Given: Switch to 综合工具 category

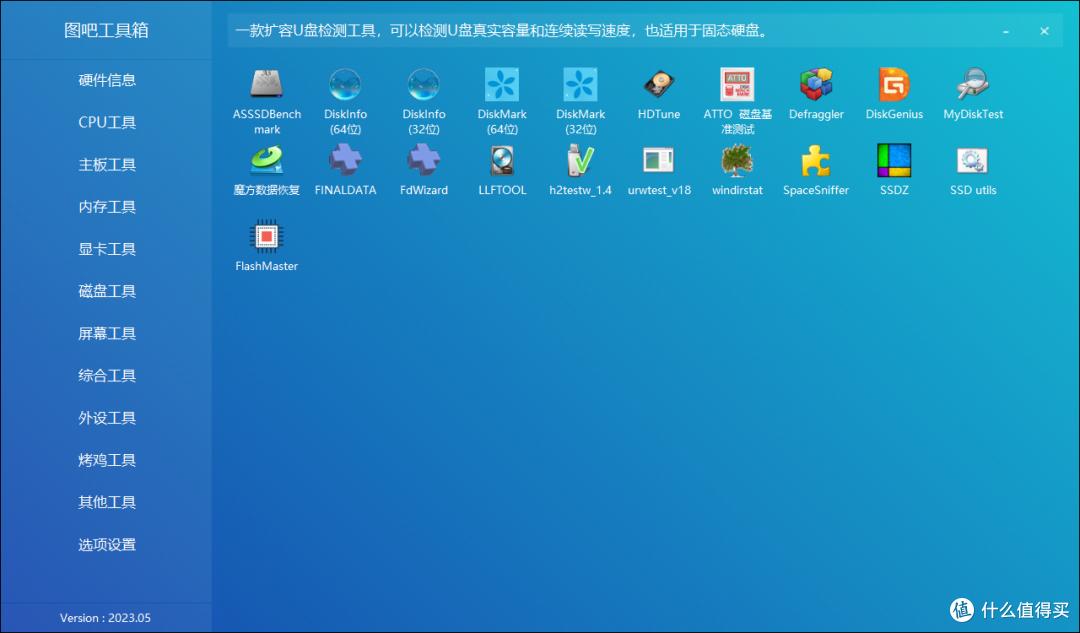Looking at the screenshot, I should tap(107, 375).
